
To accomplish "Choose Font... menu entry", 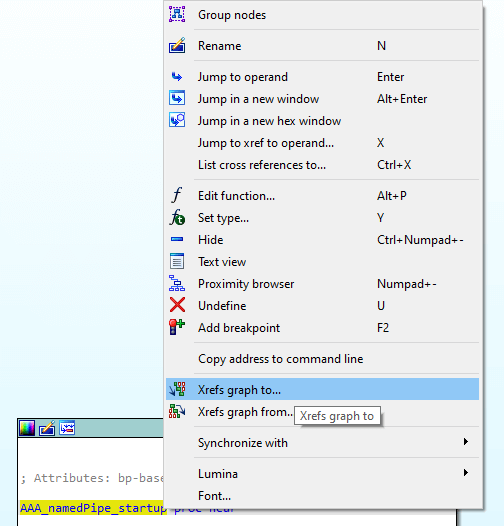I will tap(322, 496).
